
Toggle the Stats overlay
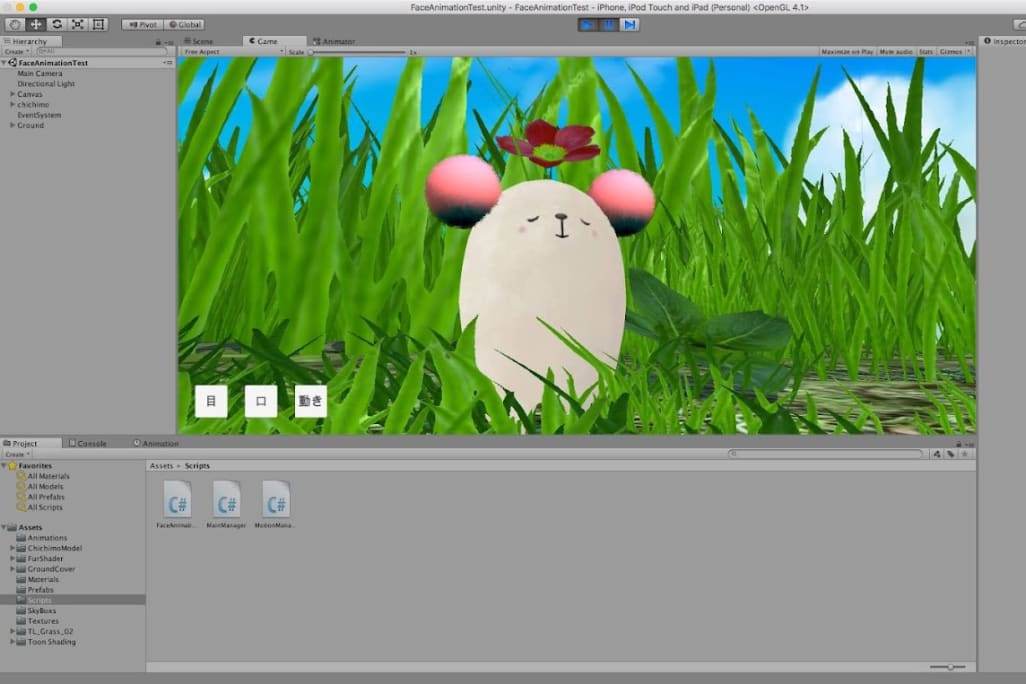(x=926, y=51)
